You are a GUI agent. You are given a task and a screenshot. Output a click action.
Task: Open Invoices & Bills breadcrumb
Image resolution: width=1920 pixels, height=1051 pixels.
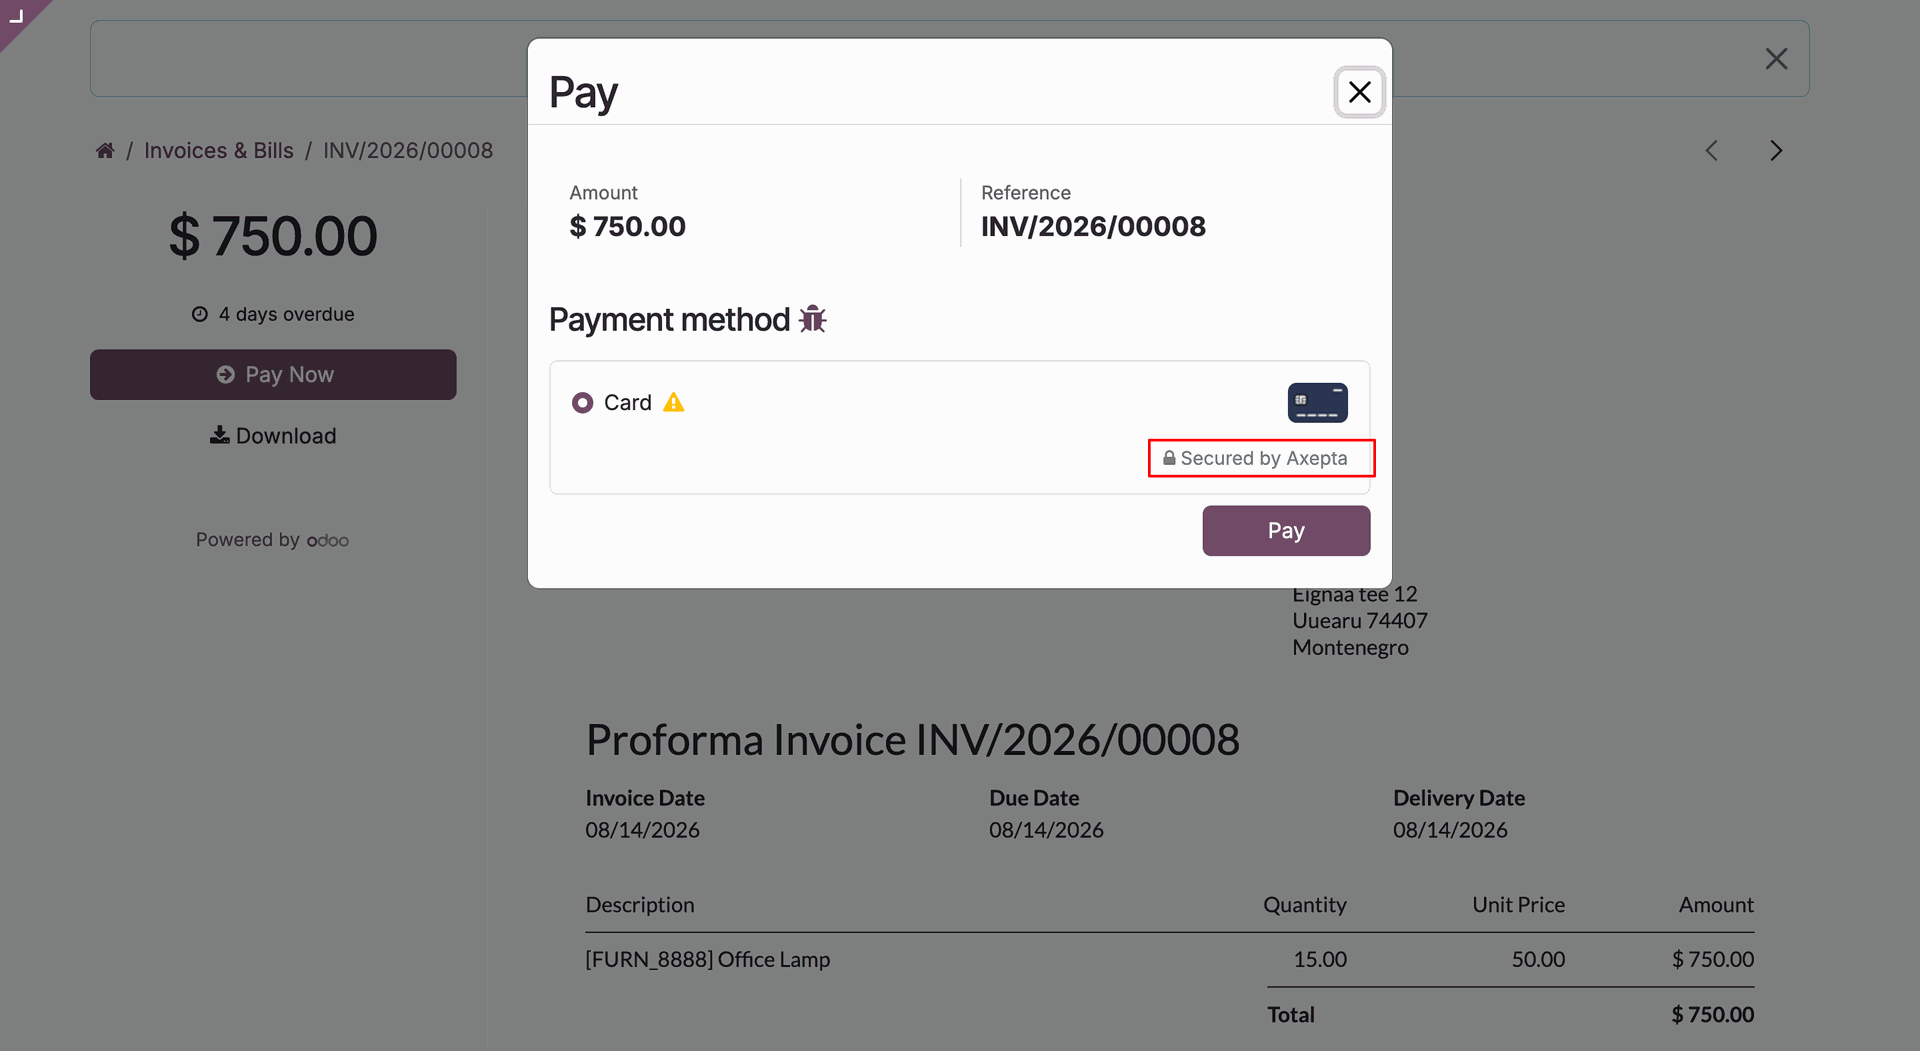coord(219,150)
